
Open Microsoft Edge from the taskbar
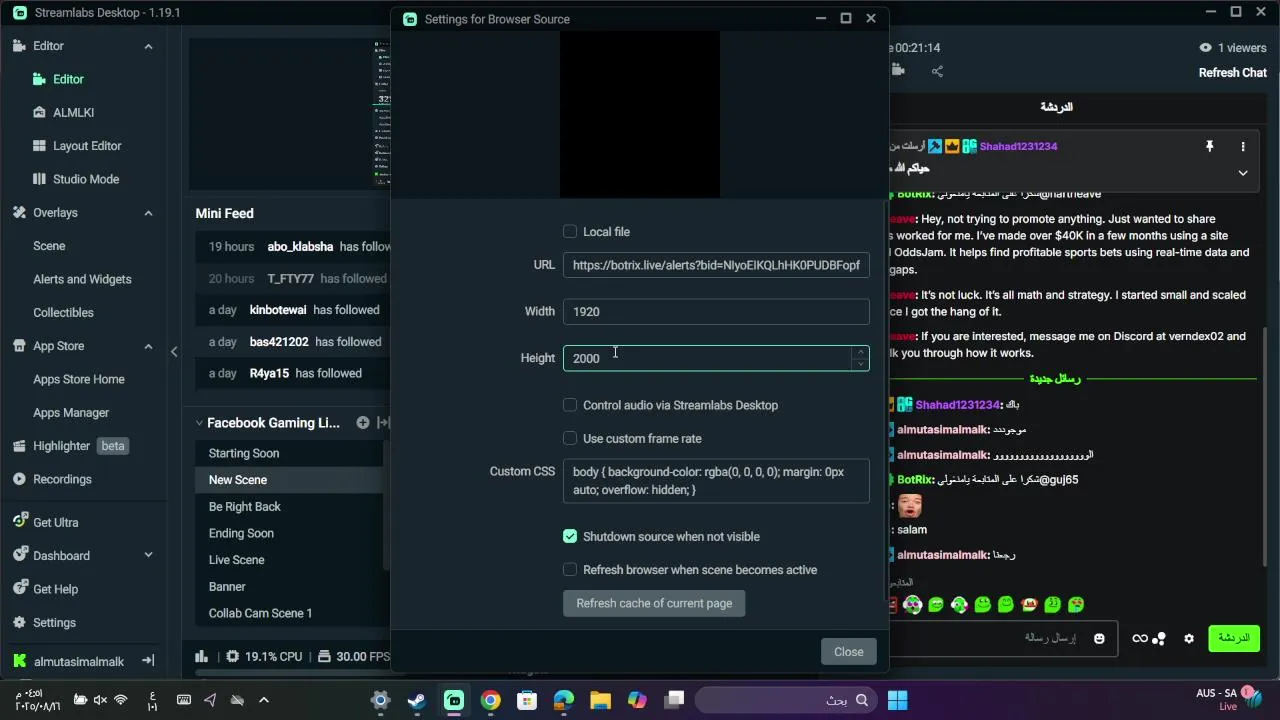[x=564, y=700]
